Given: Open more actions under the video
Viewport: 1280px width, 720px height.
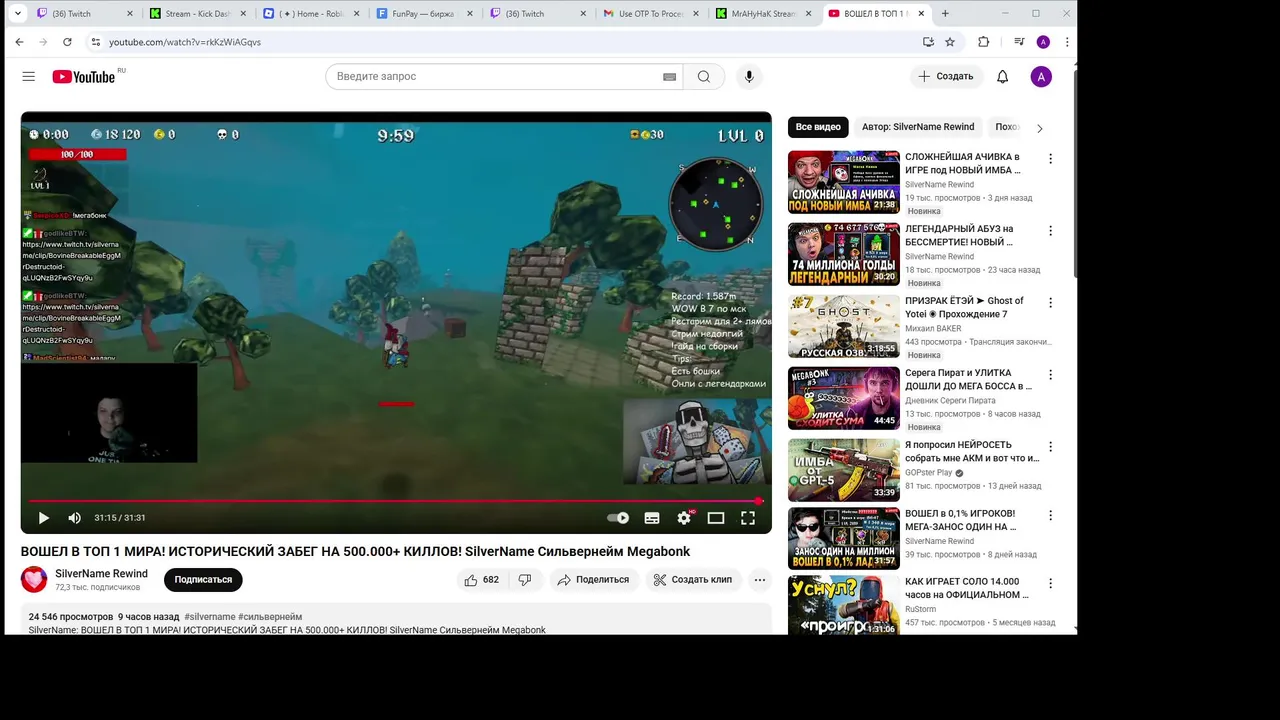Looking at the screenshot, I should [760, 580].
